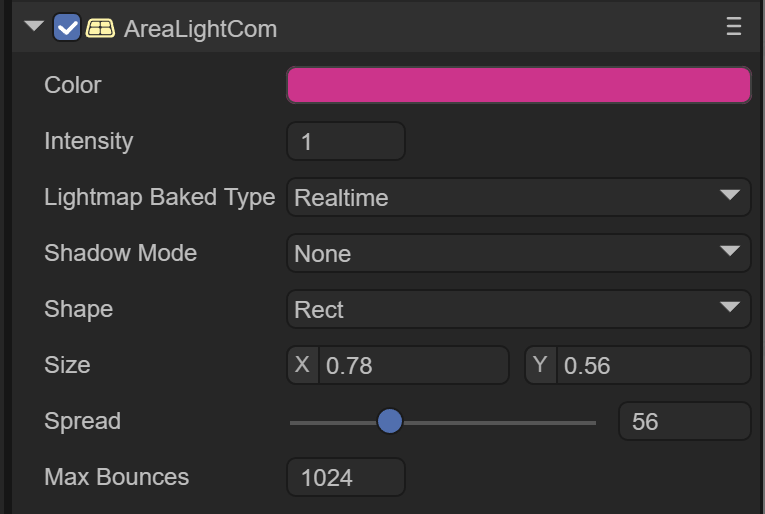Screen dimensions: 765x514
Task: Click the Spread slider handle
Action: click(x=389, y=422)
